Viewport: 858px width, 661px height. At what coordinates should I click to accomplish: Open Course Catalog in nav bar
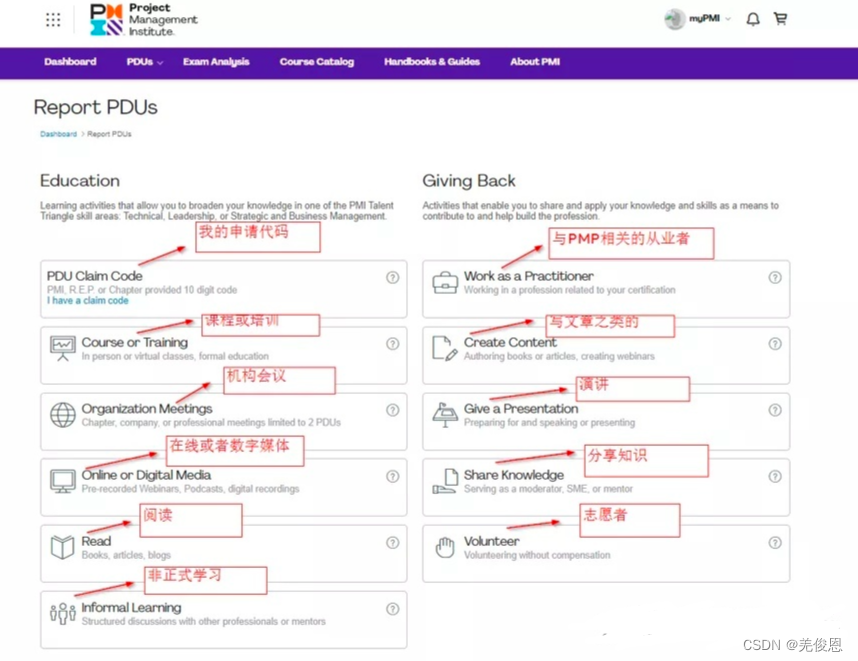coord(317,62)
